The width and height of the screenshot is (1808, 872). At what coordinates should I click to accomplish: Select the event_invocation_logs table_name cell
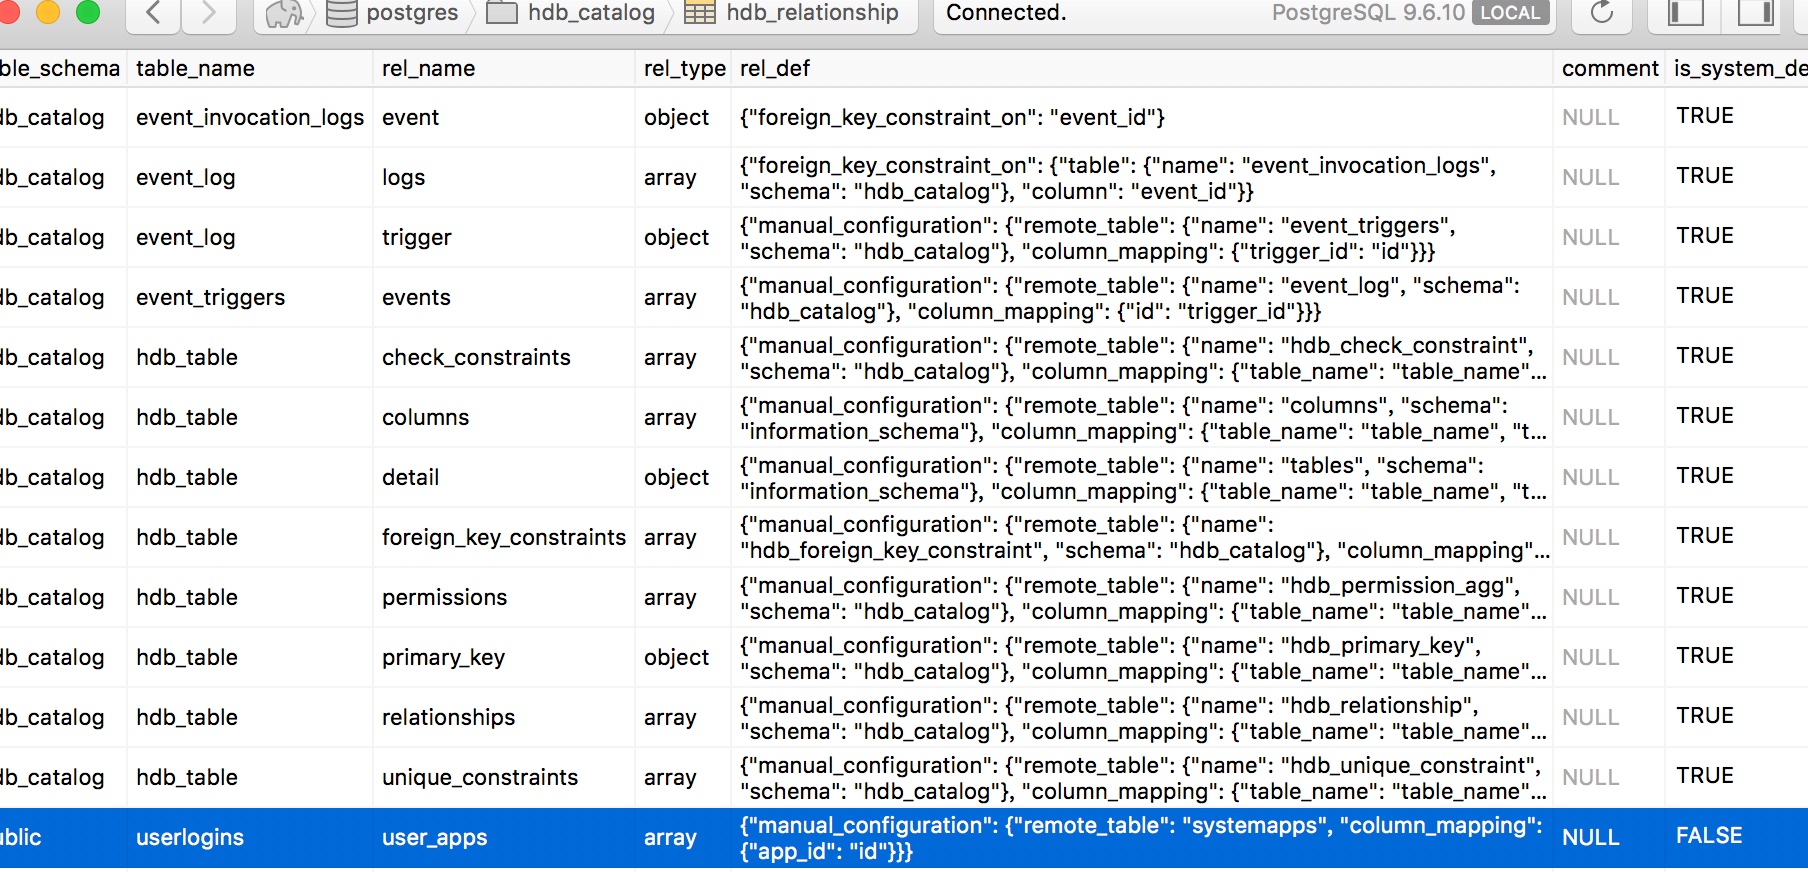(250, 117)
